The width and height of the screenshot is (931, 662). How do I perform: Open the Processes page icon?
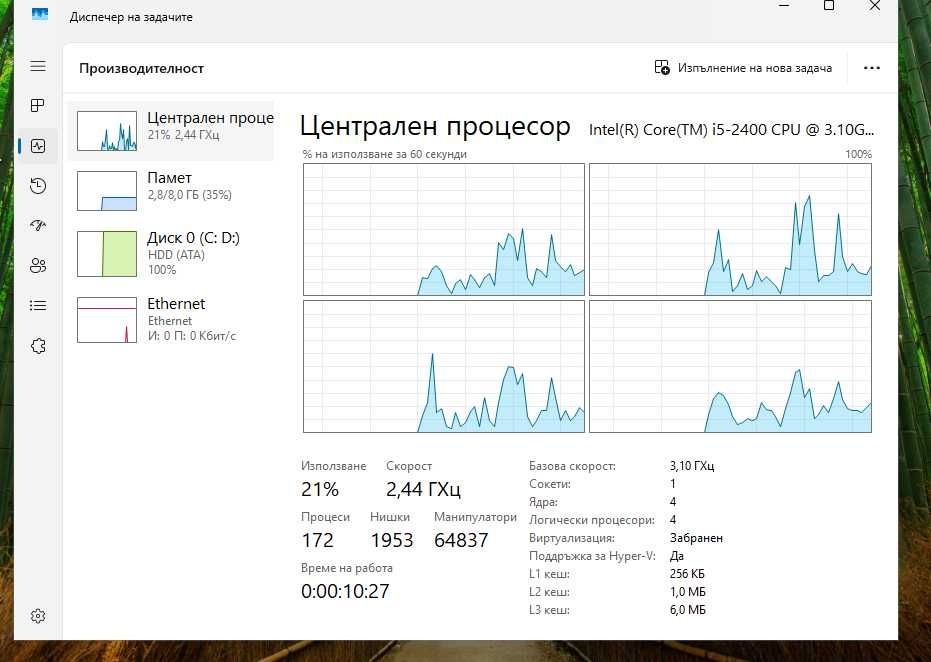tap(38, 106)
